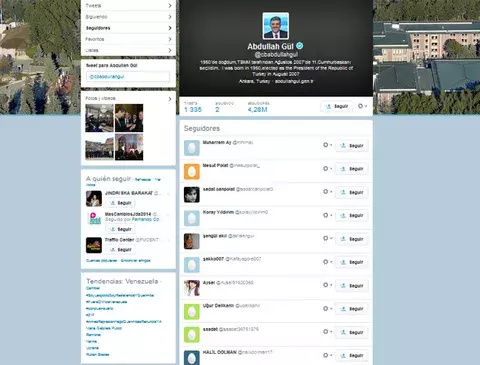Click Mesut Polat orange egg avatar
Image resolution: width=480 pixels, height=365 pixels.
click(192, 171)
